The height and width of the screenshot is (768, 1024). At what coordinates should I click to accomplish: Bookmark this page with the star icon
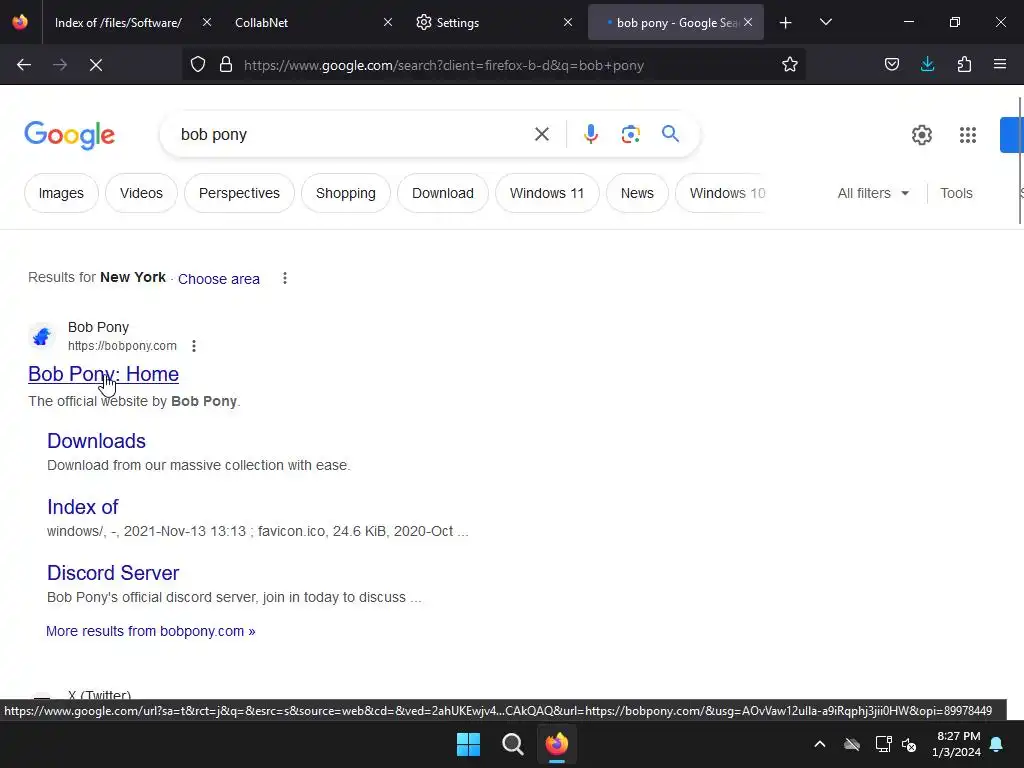[x=790, y=64]
